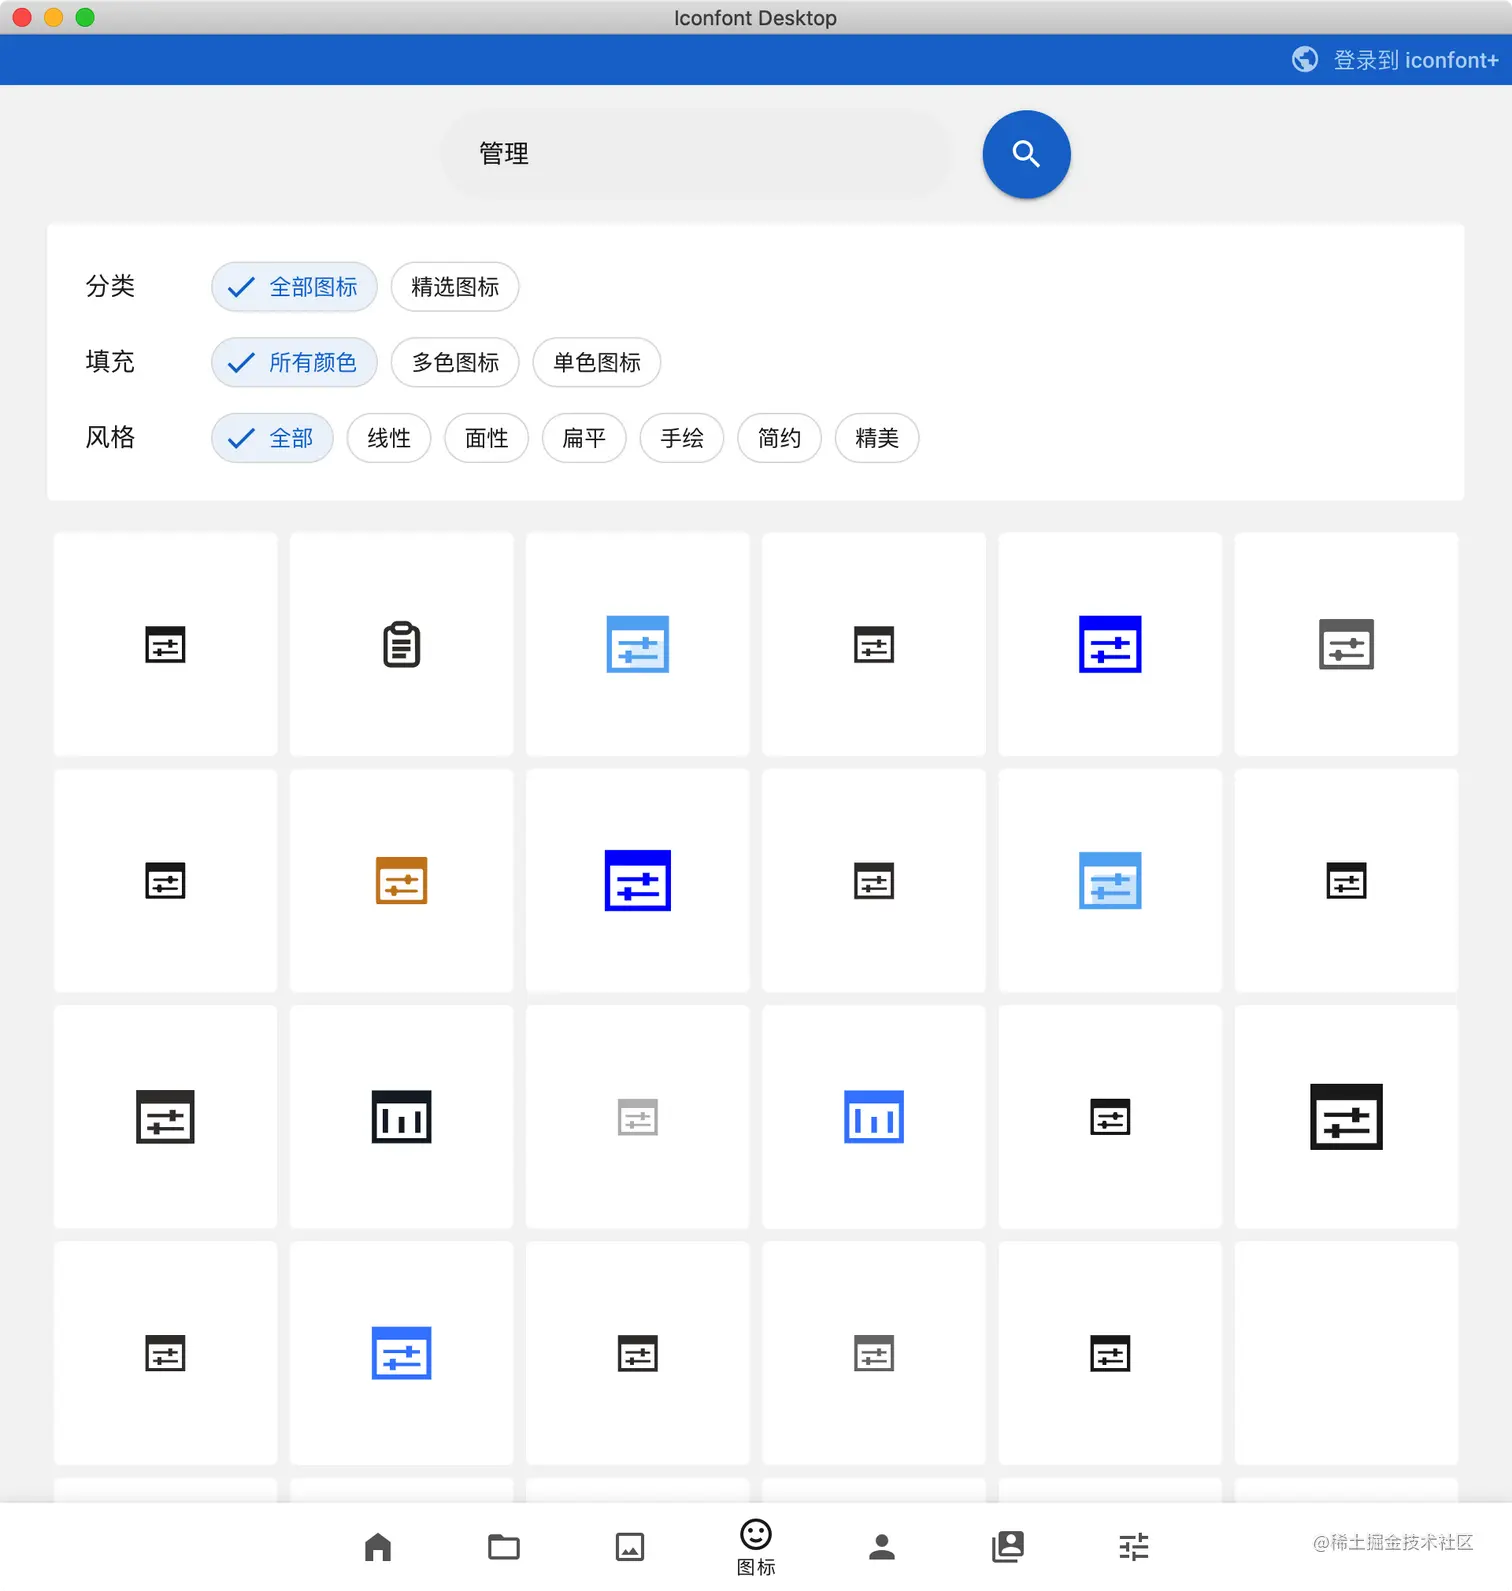Select the 精选图标 category chip
Screen dimensions: 1512x1591
tap(455, 287)
